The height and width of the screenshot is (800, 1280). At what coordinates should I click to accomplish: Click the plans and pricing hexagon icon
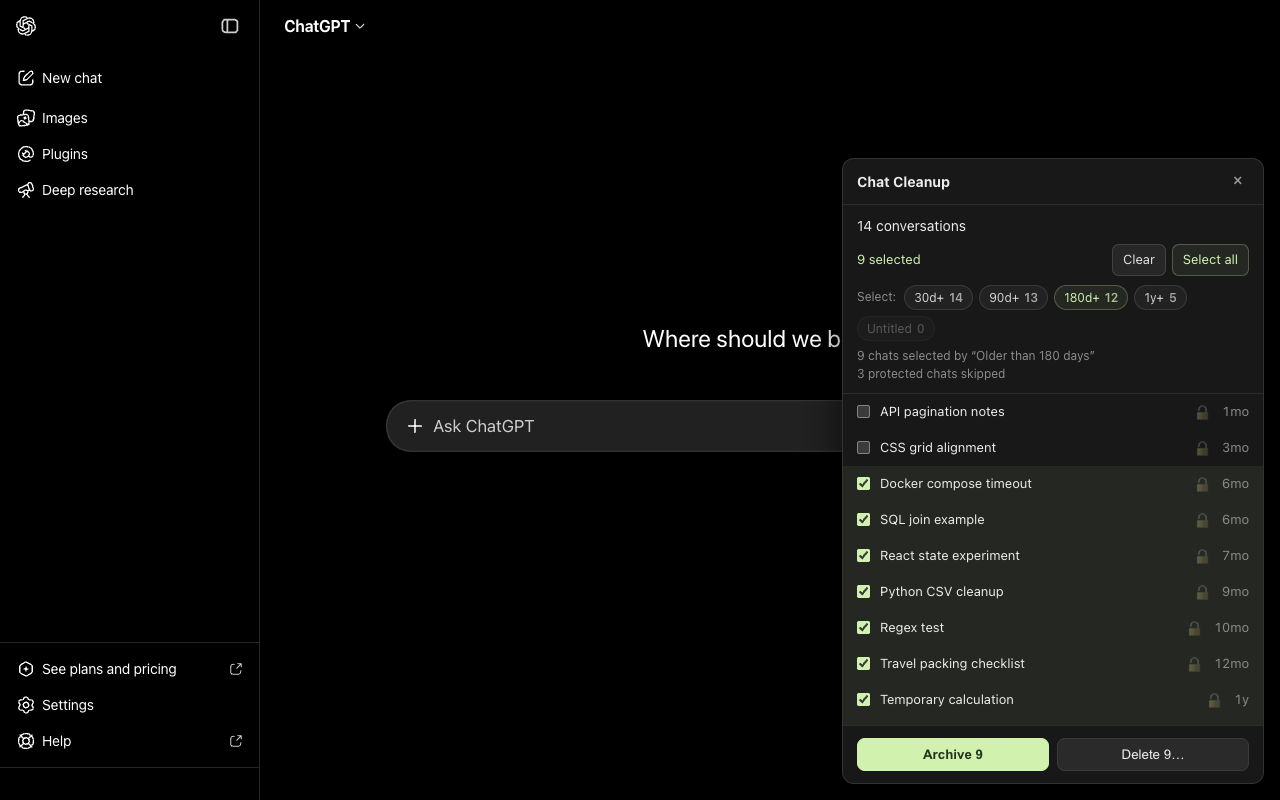pyautogui.click(x=26, y=669)
